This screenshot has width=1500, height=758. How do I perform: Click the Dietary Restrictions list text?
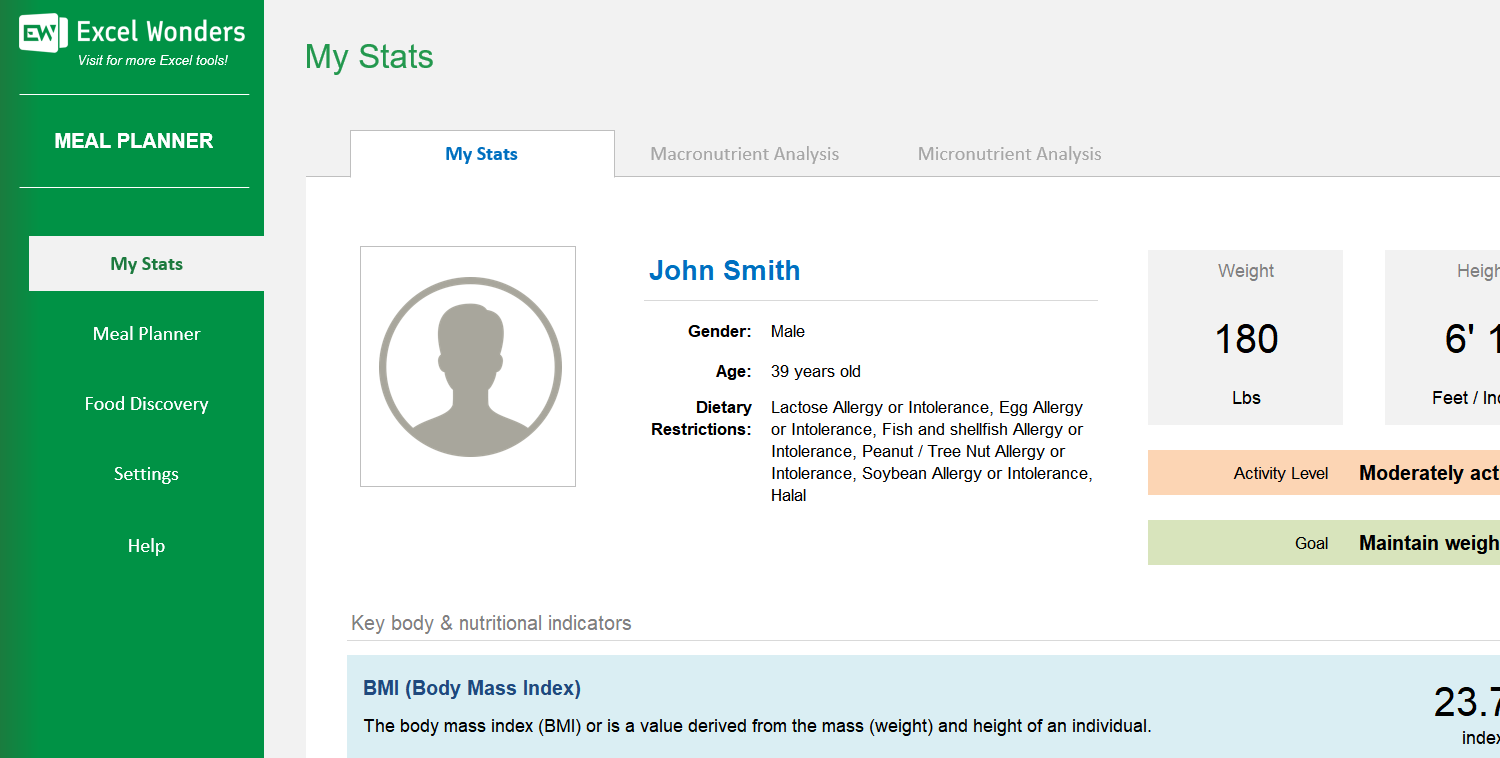coord(930,451)
